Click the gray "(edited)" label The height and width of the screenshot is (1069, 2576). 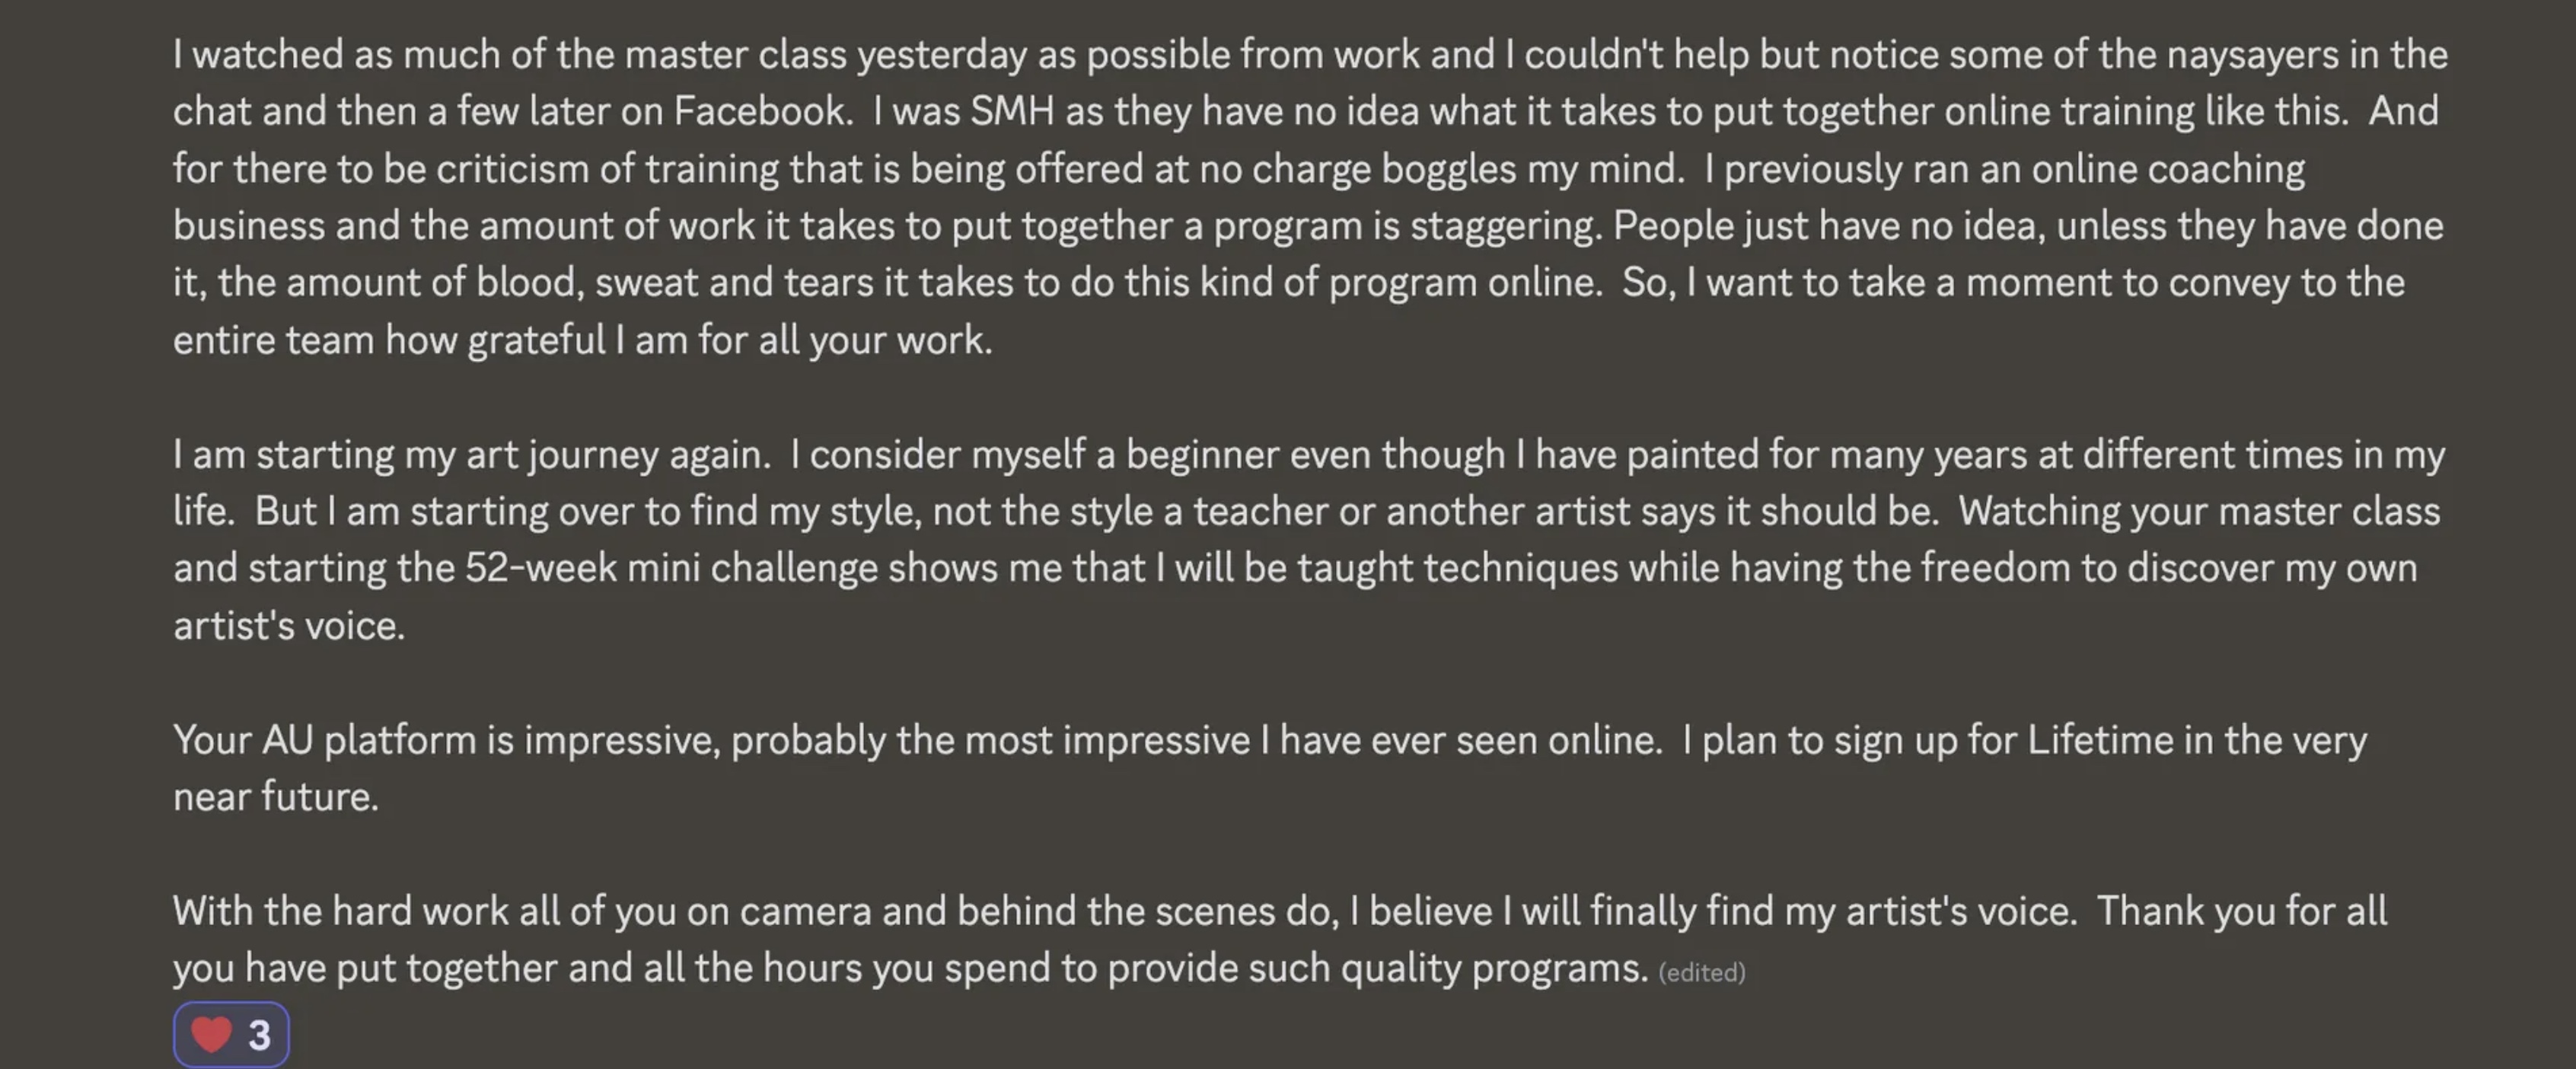[x=1701, y=972]
